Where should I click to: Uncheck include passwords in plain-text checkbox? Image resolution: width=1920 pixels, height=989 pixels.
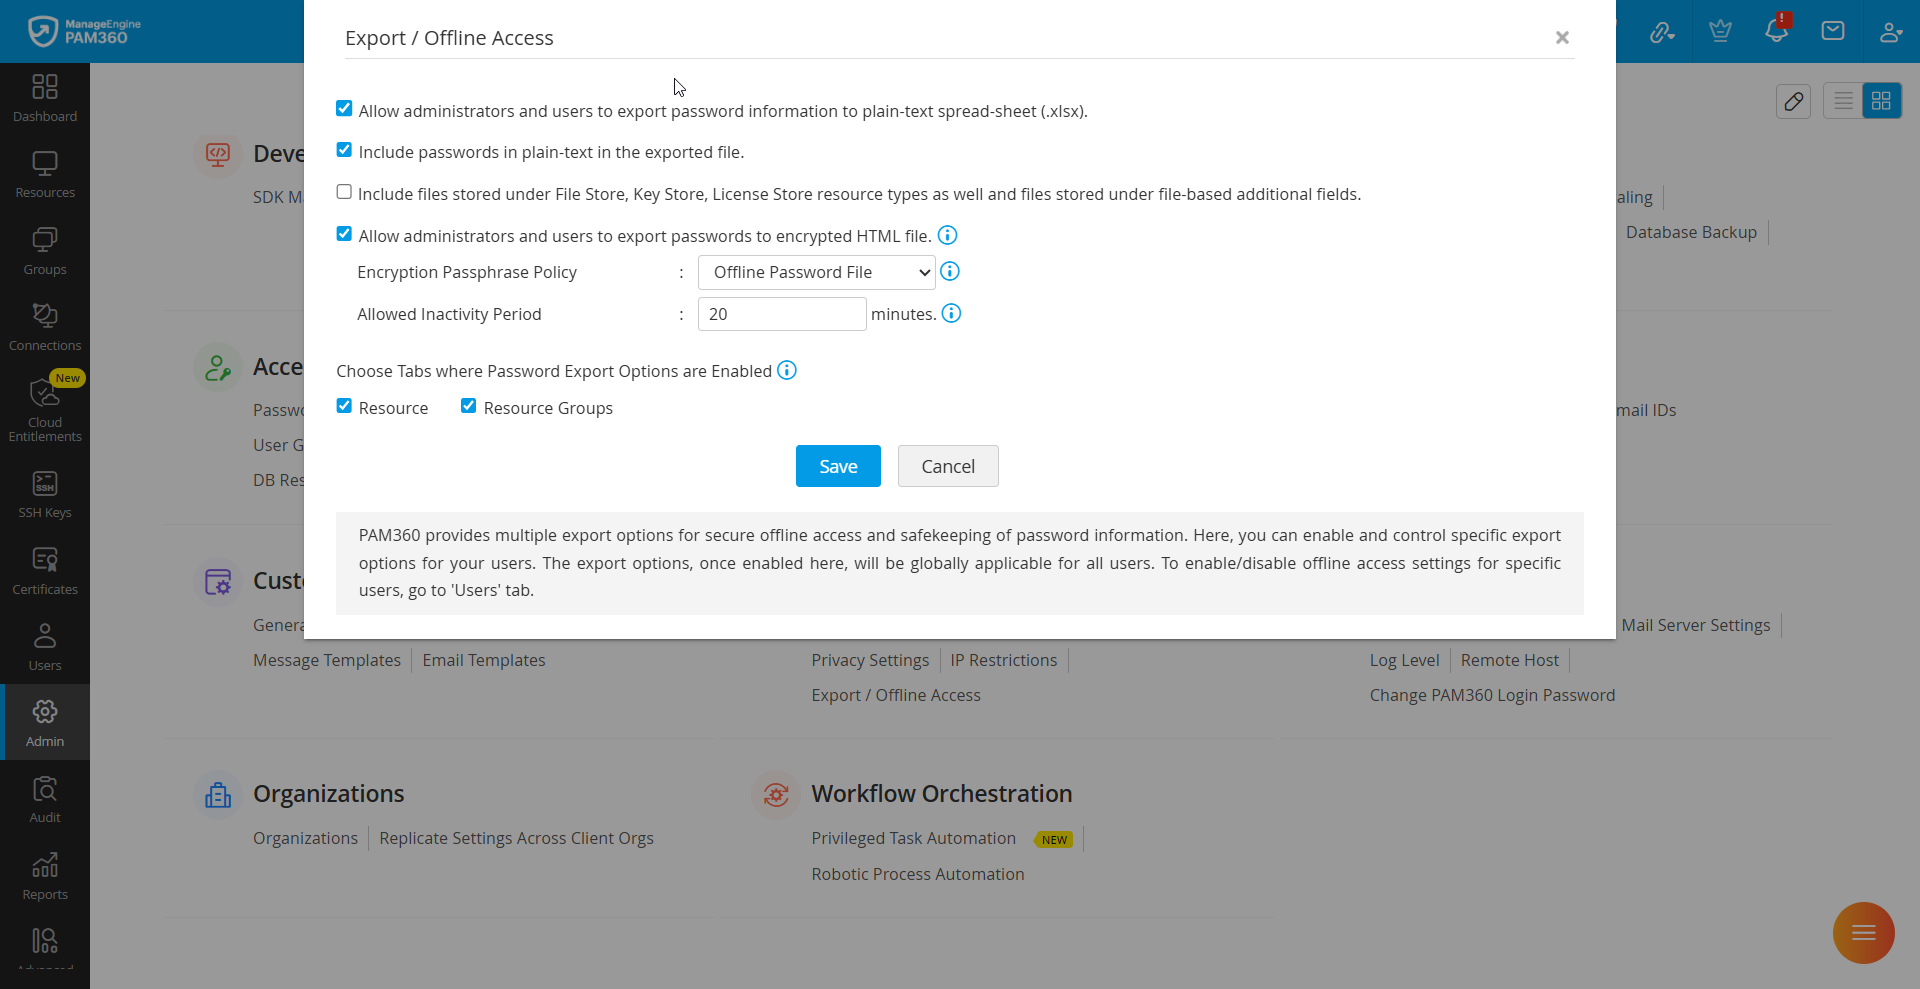[x=344, y=150]
